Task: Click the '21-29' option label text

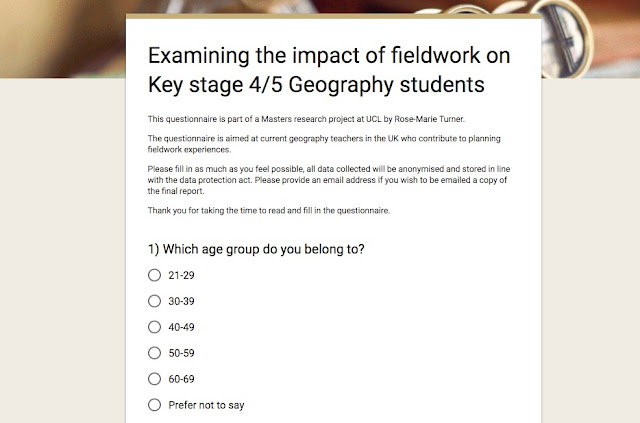Action: click(x=181, y=275)
